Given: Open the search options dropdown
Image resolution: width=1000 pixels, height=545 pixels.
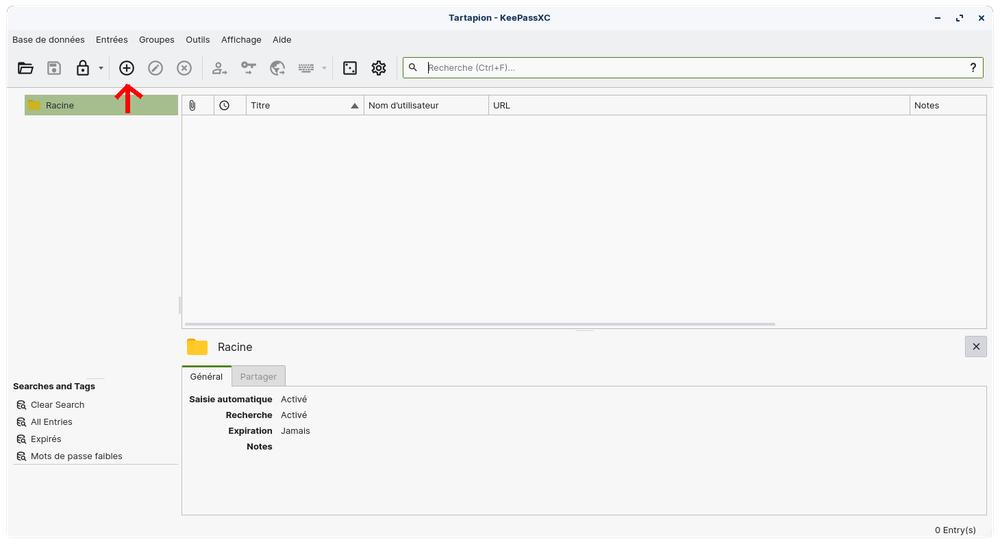Looking at the screenshot, I should point(413,68).
